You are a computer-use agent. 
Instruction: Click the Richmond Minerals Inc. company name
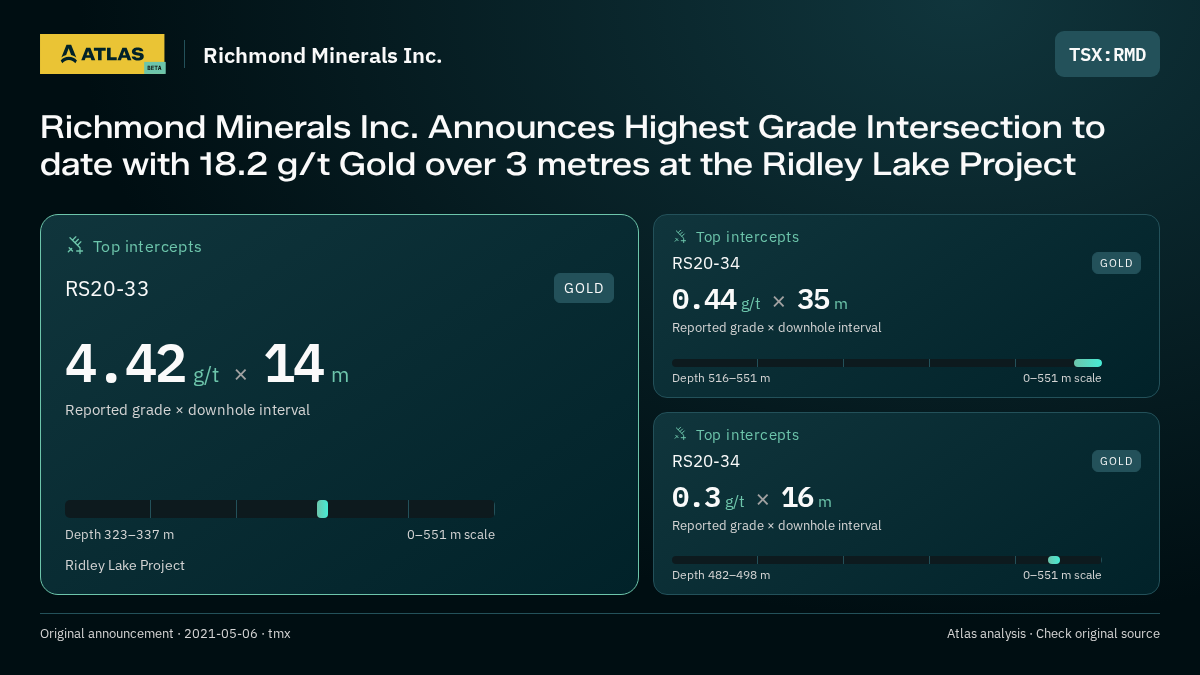[x=322, y=55]
